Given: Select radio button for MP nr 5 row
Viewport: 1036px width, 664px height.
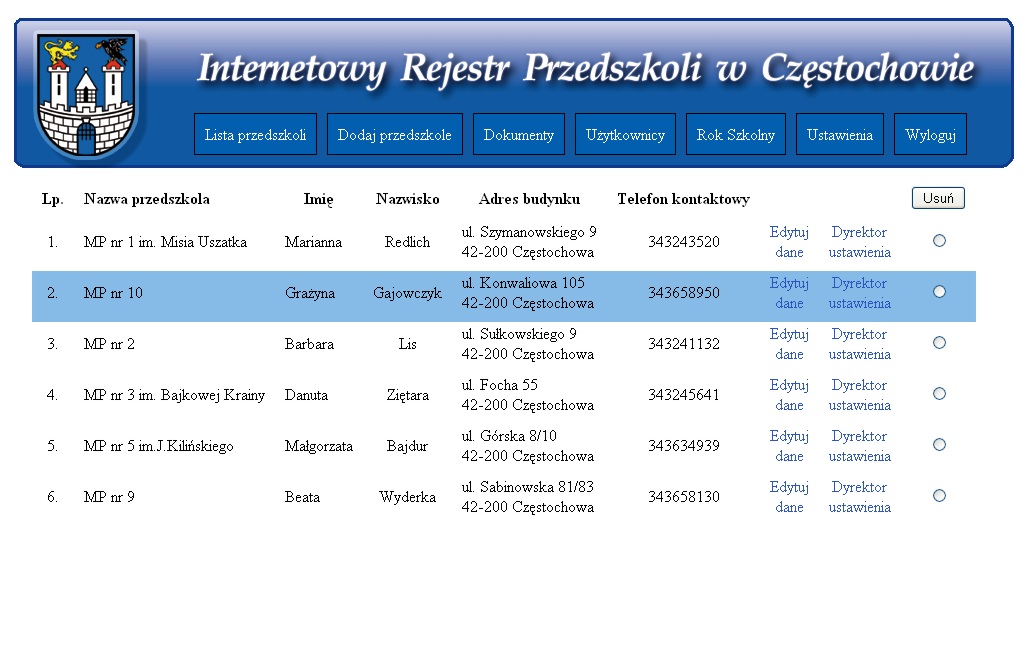Looking at the screenshot, I should pyautogui.click(x=939, y=445).
